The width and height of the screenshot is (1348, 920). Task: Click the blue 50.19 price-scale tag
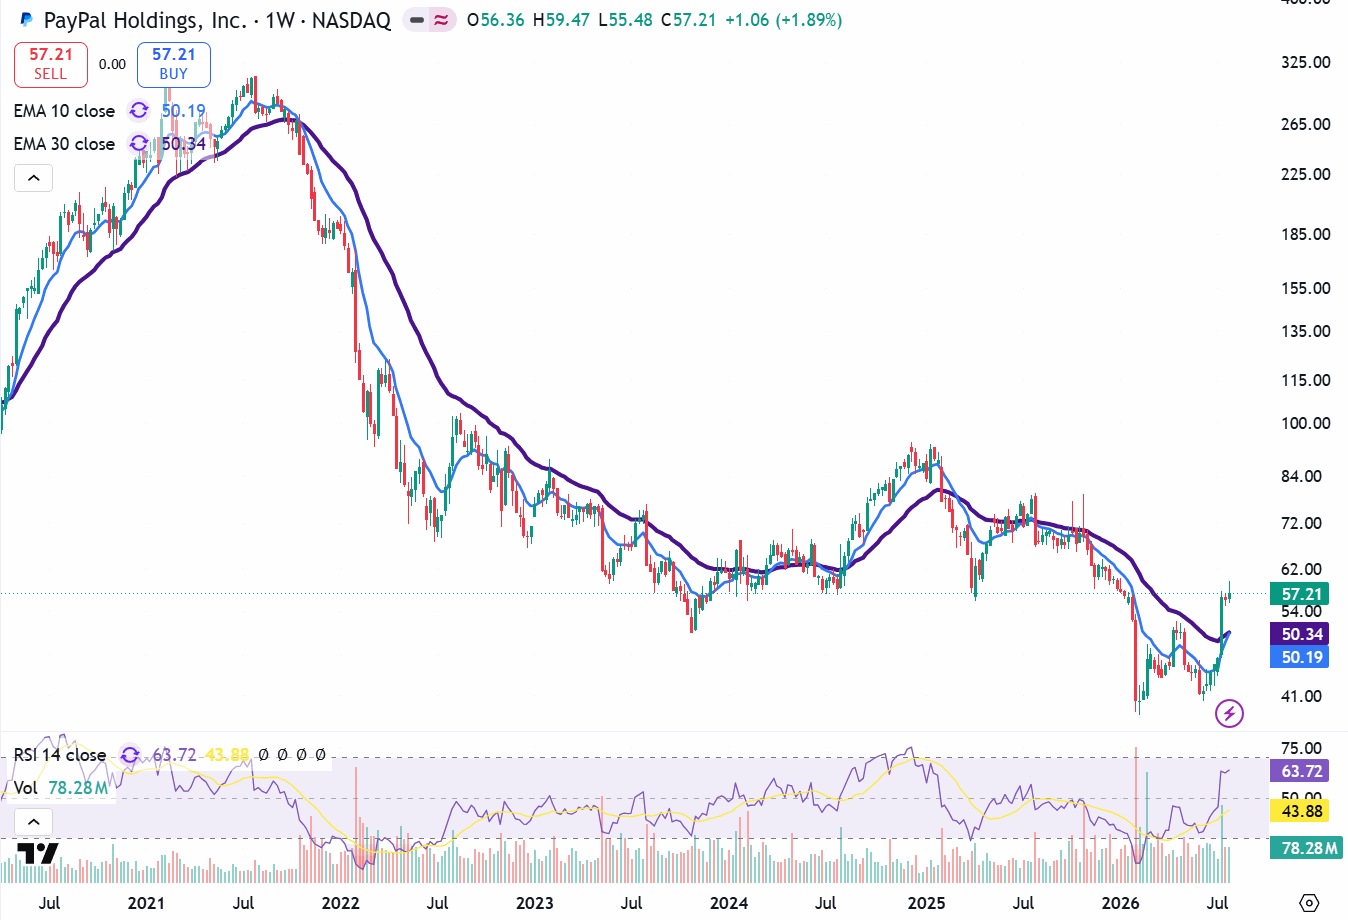pos(1299,657)
